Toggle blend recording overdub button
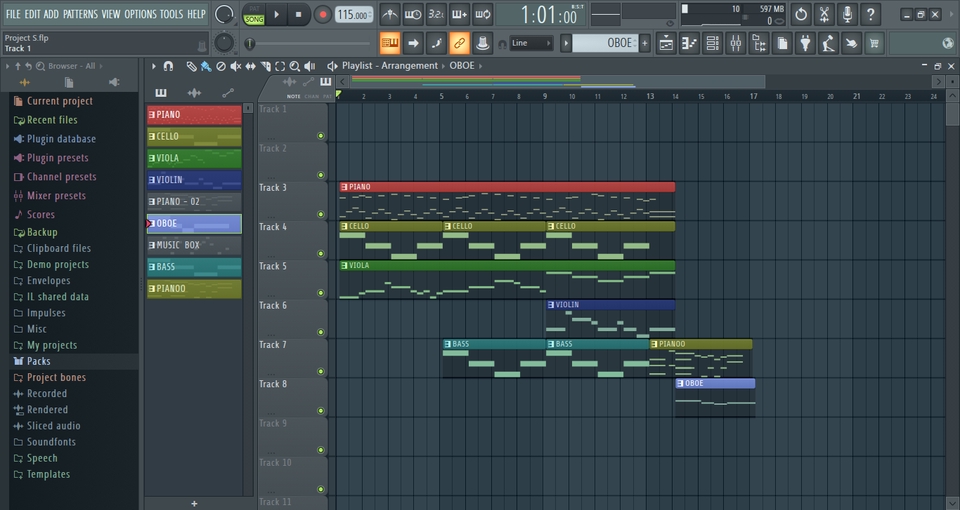 [459, 14]
